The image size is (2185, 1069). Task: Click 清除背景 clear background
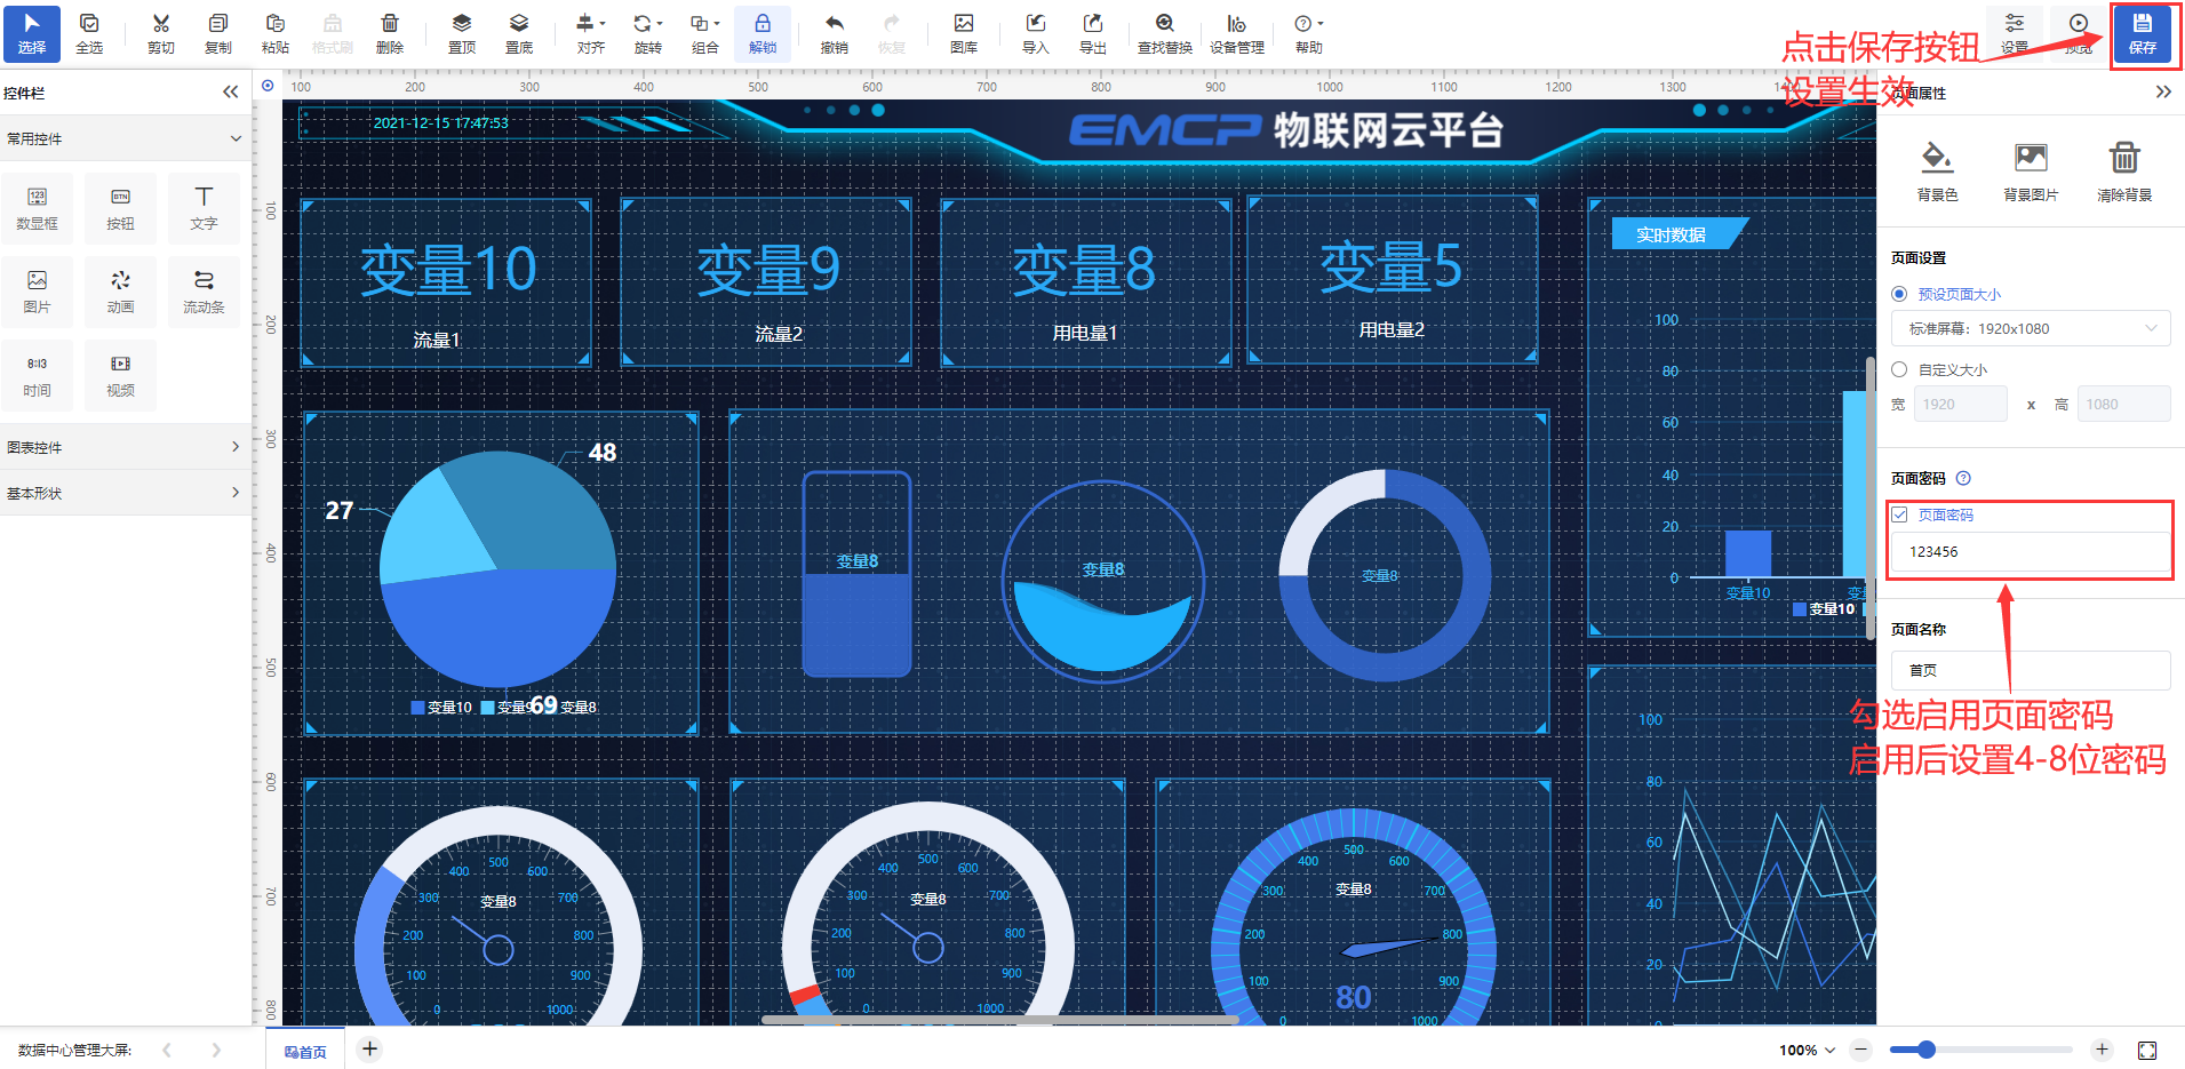click(x=2124, y=172)
